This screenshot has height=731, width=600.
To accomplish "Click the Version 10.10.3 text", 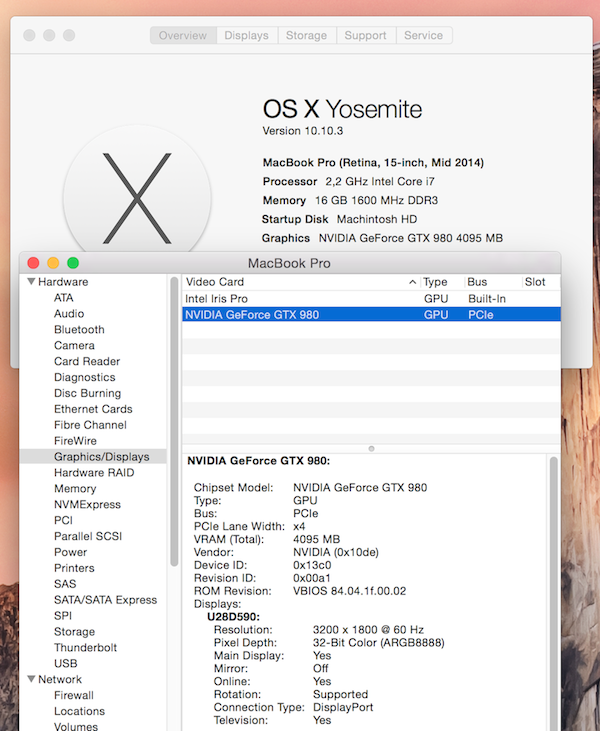I will (x=303, y=131).
